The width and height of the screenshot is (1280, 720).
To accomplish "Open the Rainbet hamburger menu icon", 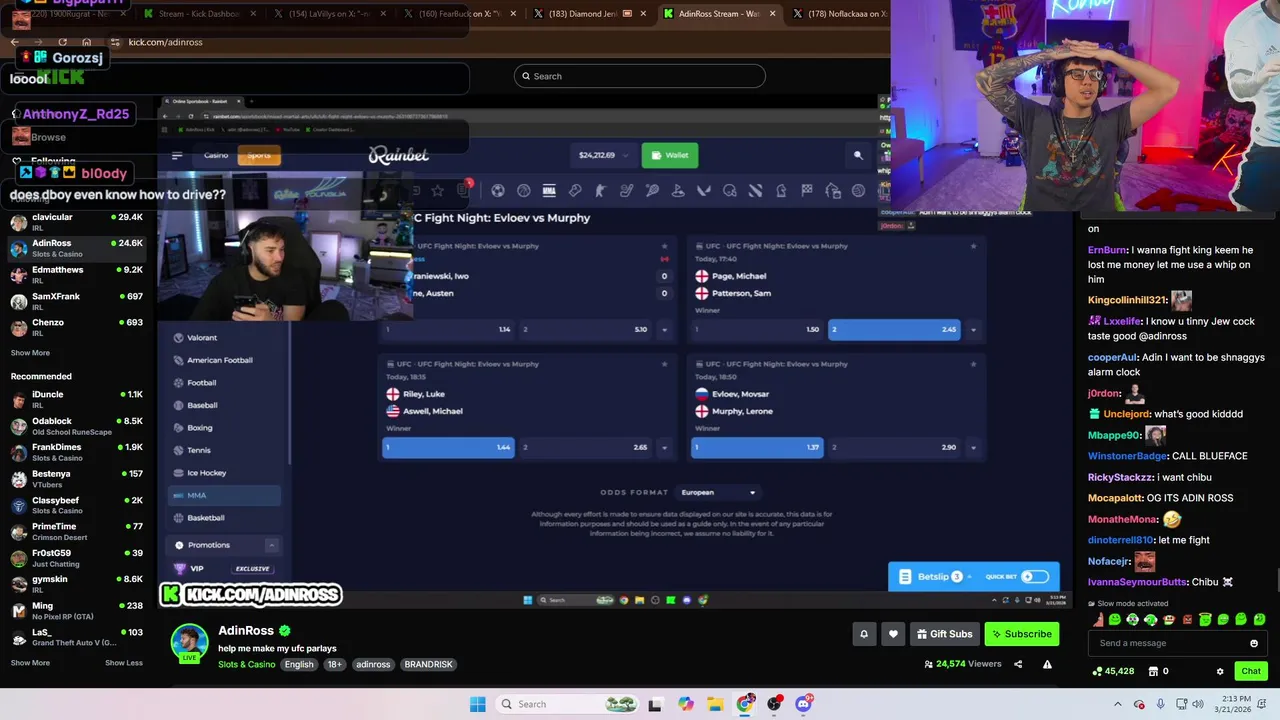I will pyautogui.click(x=177, y=155).
